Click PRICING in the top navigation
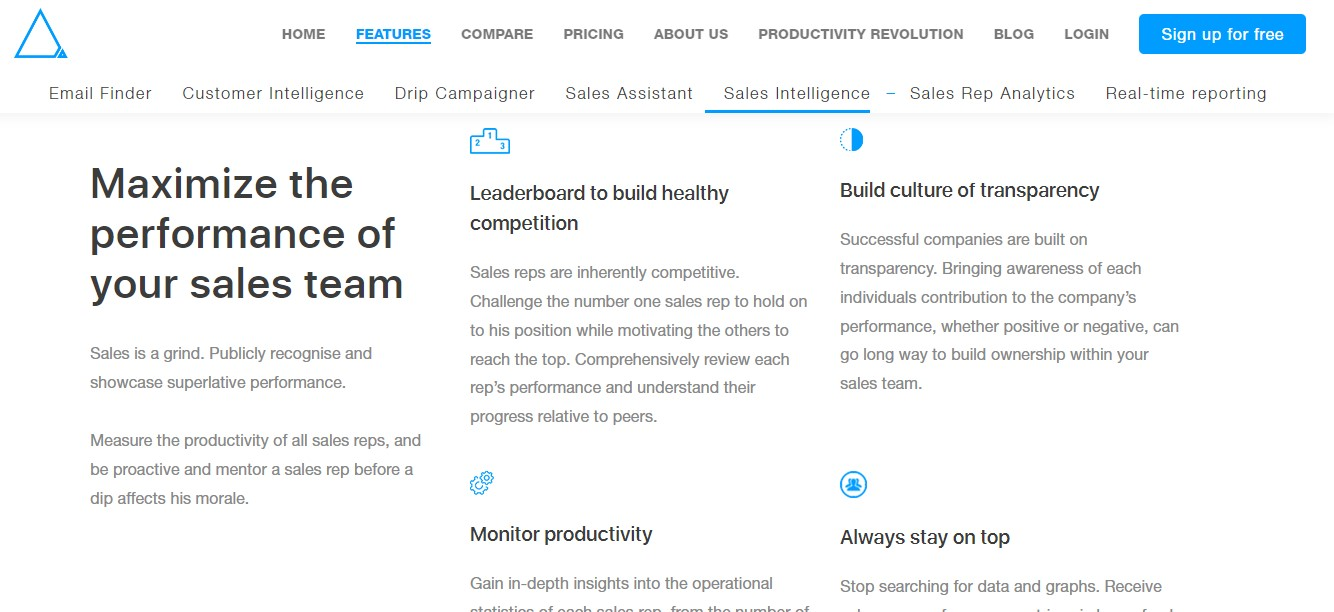The image size is (1334, 612). [x=593, y=33]
